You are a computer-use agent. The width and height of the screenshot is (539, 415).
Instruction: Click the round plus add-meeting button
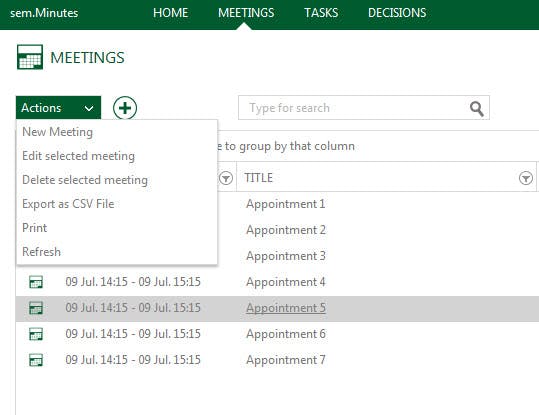coord(125,108)
